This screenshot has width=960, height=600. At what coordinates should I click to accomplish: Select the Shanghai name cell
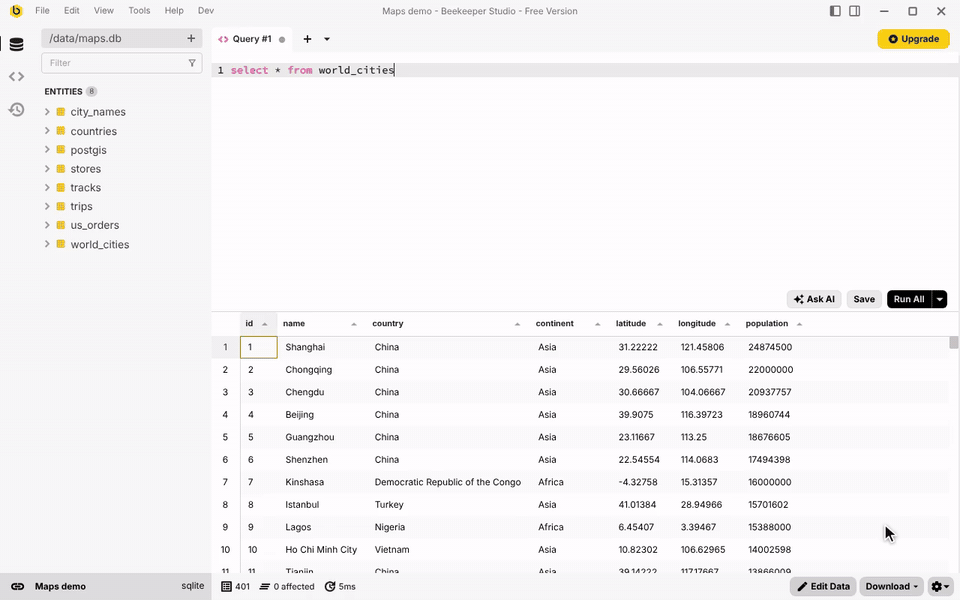point(322,347)
